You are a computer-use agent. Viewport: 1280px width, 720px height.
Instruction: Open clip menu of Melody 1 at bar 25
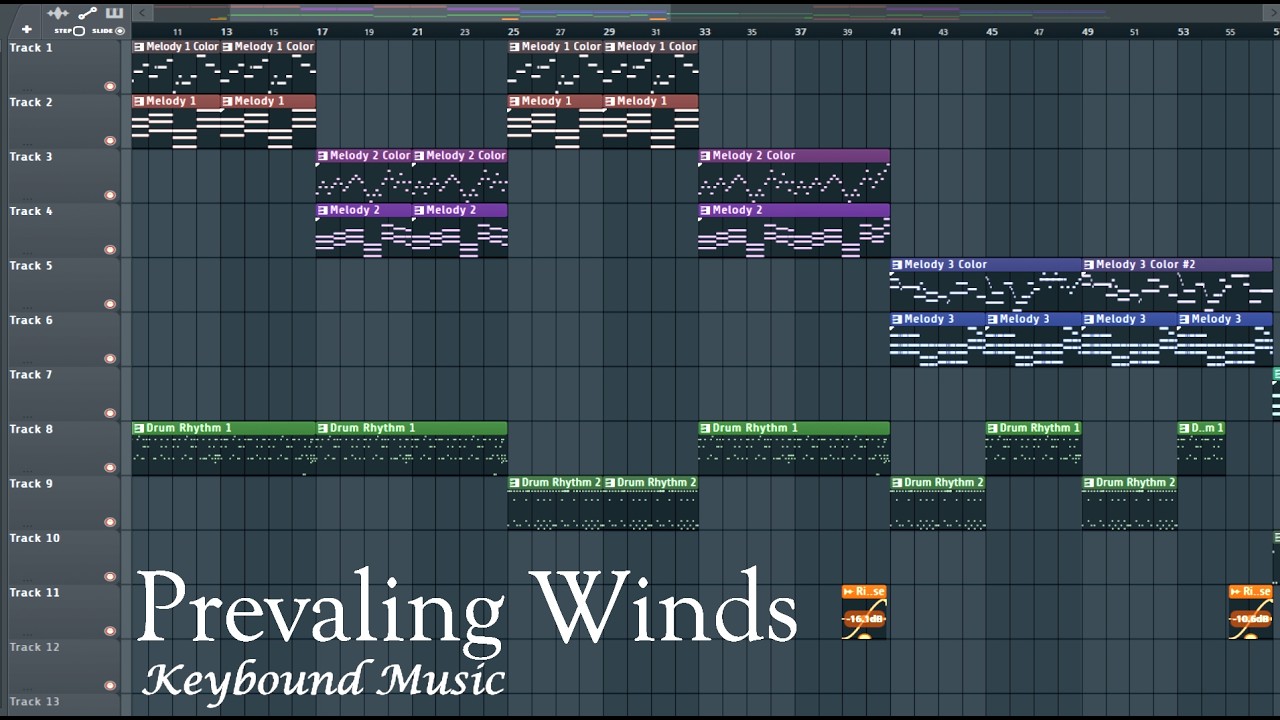(514, 101)
